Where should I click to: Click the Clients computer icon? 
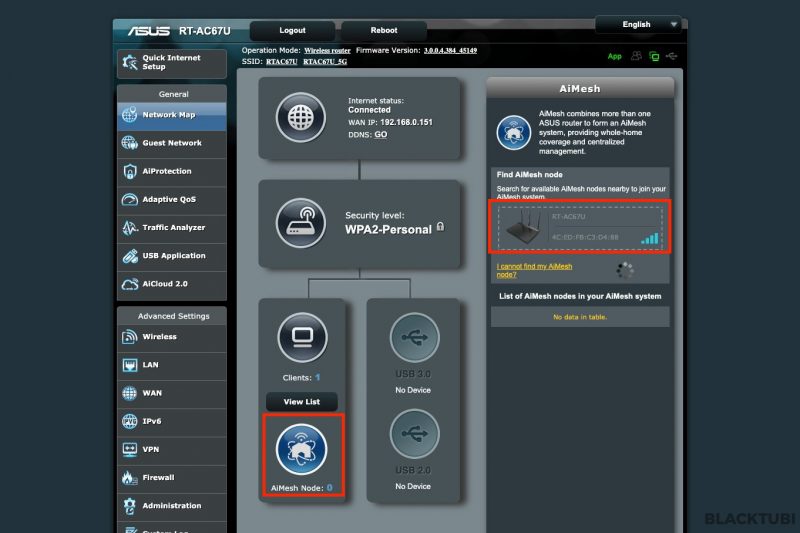click(x=303, y=338)
